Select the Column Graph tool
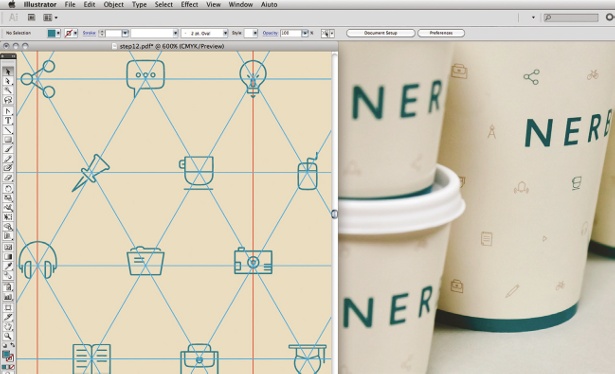Viewport: 615px width, 374px height. 8,297
